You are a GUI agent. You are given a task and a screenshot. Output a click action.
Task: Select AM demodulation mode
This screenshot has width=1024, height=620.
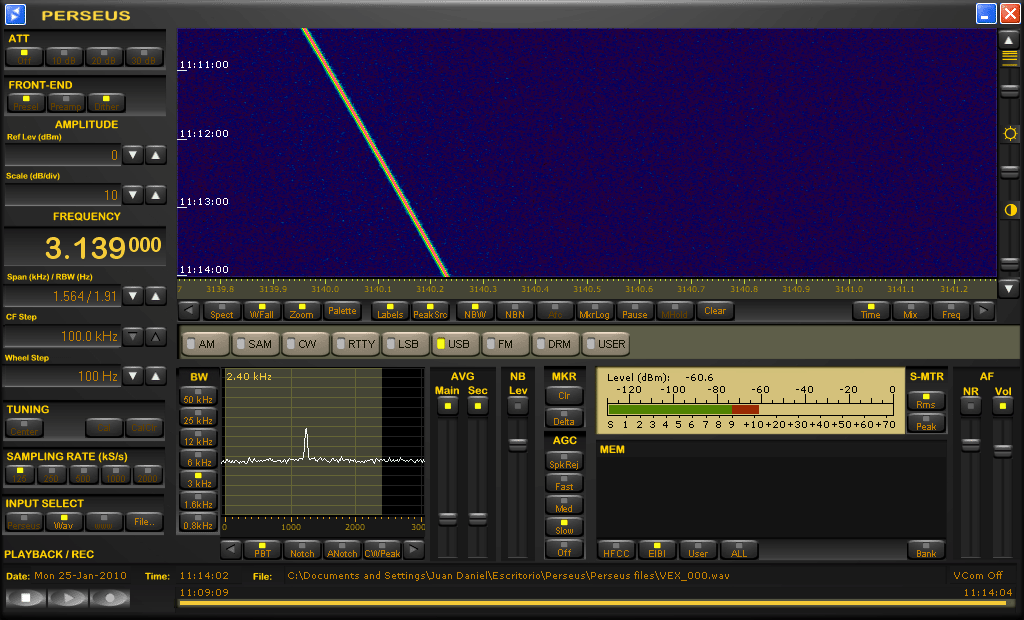point(206,344)
